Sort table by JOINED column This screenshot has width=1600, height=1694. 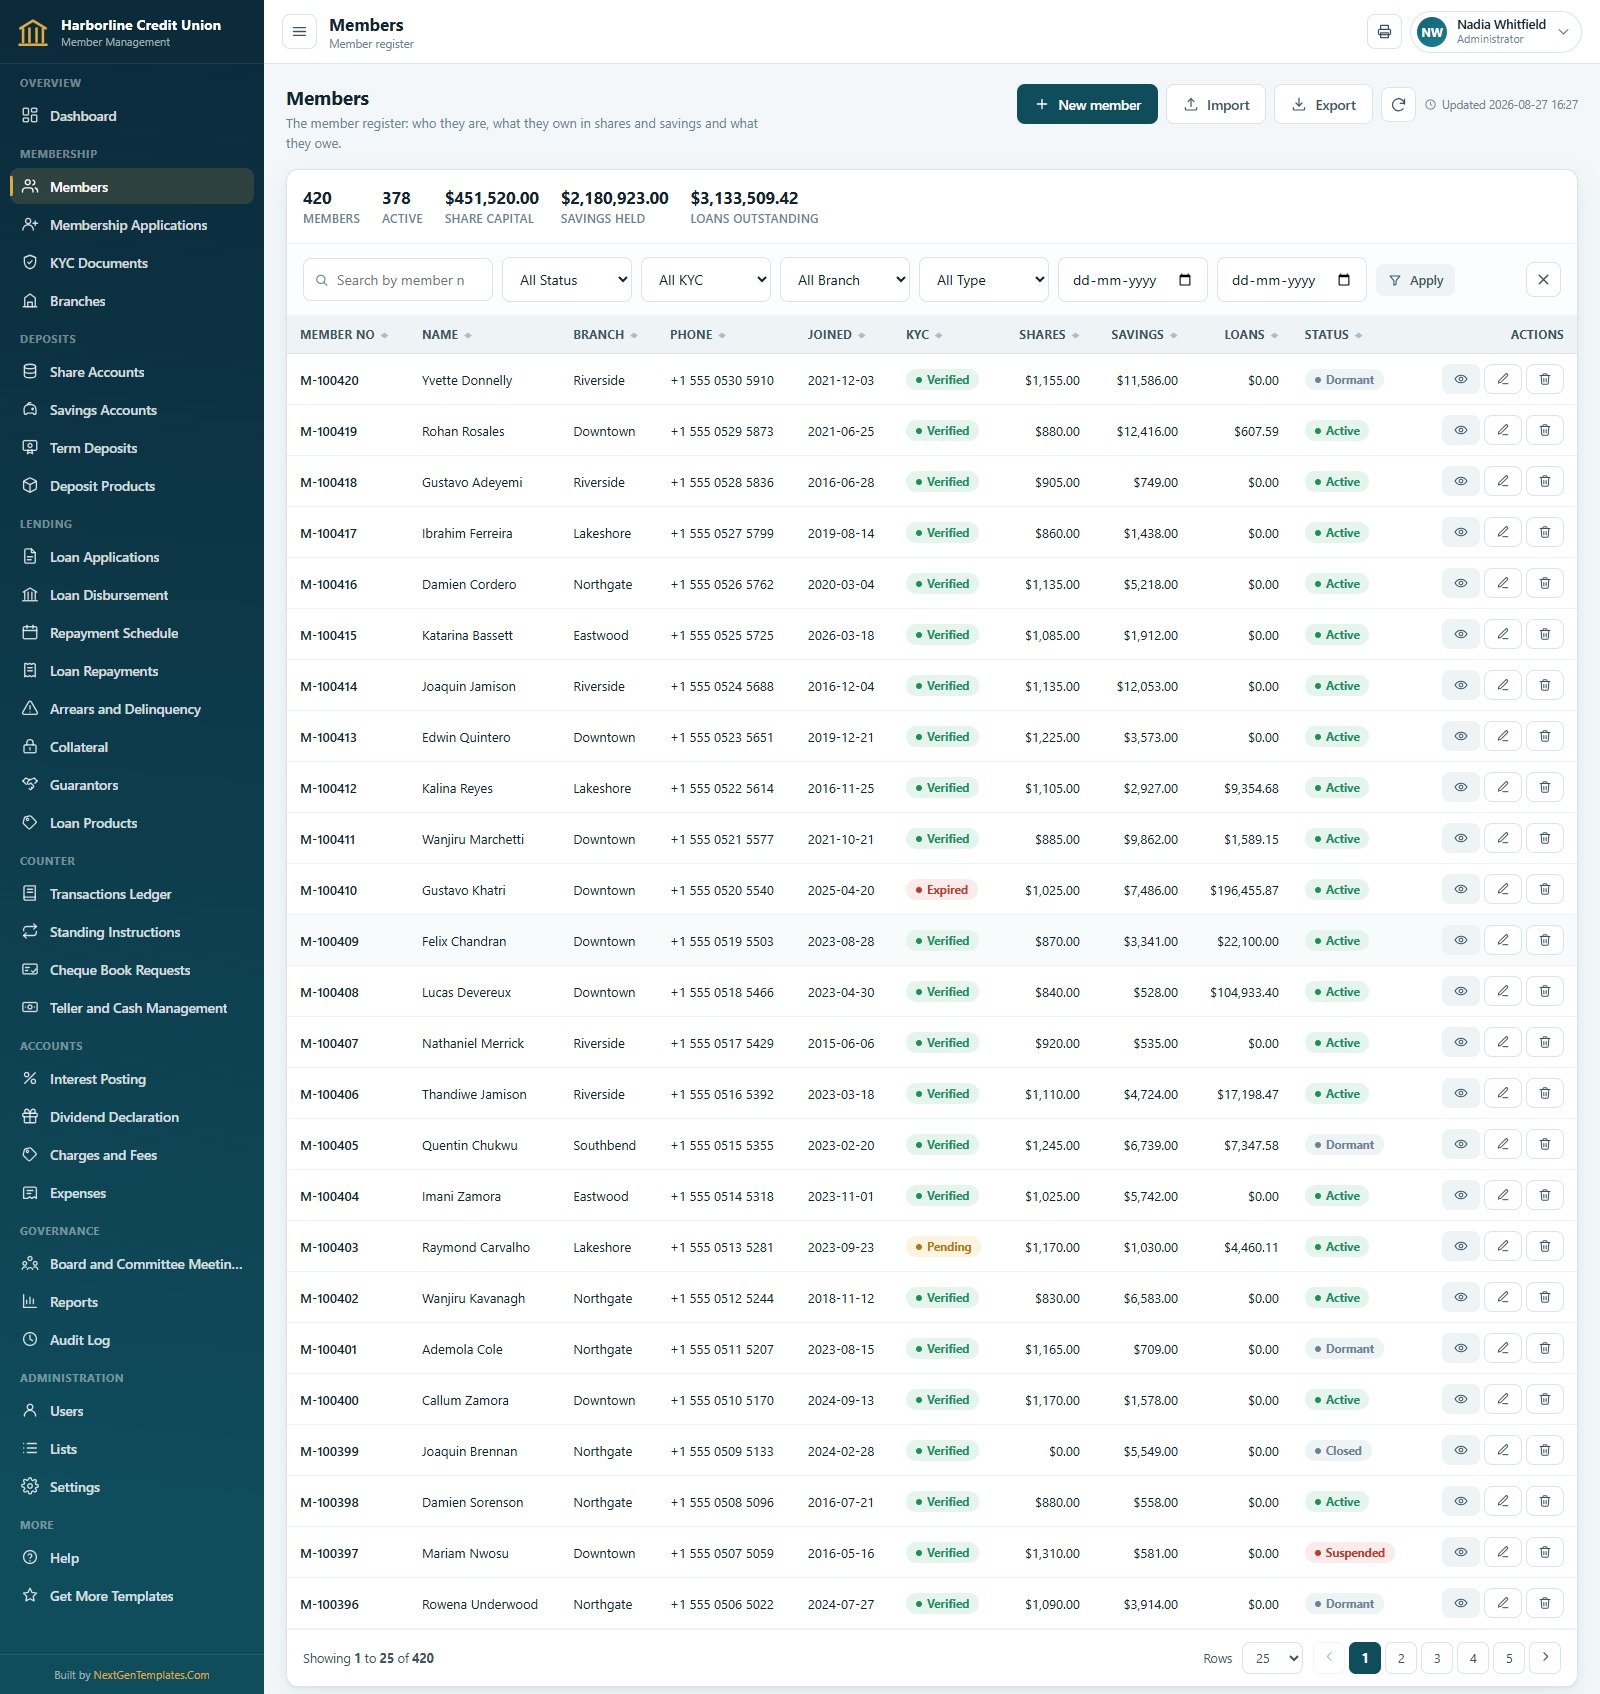[836, 335]
